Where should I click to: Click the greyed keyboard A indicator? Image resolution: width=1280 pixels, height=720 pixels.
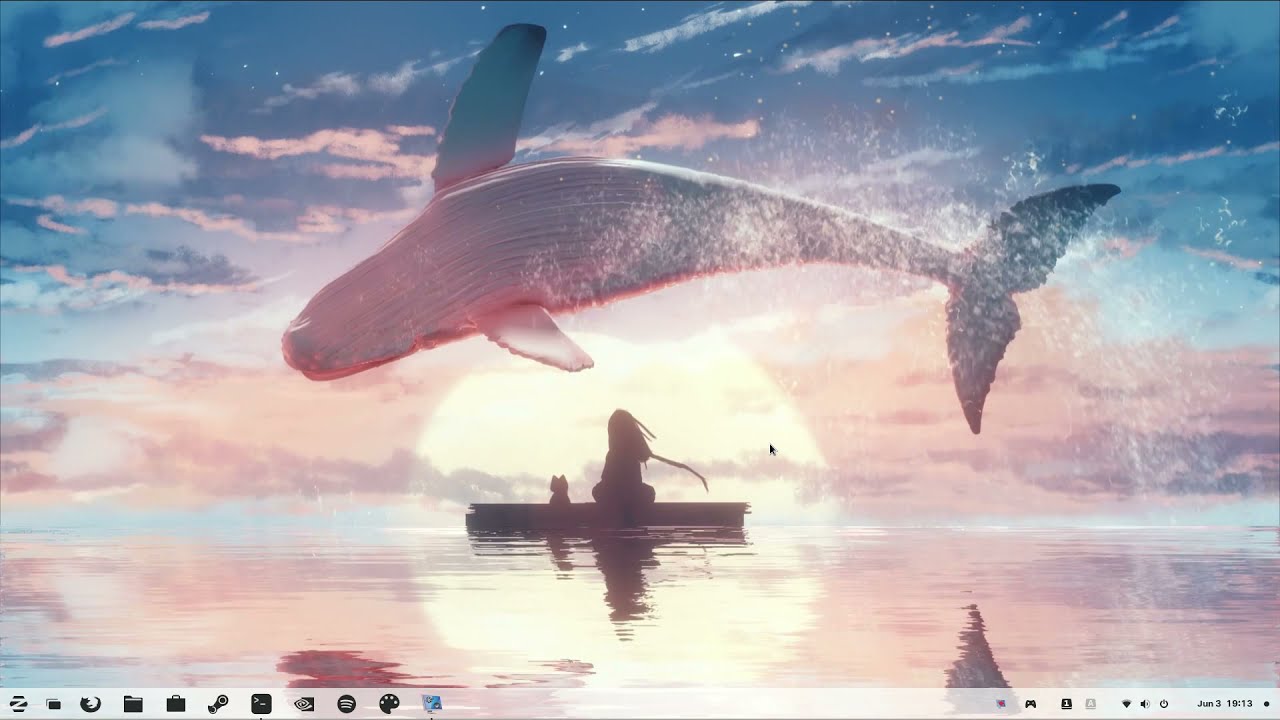[1090, 704]
